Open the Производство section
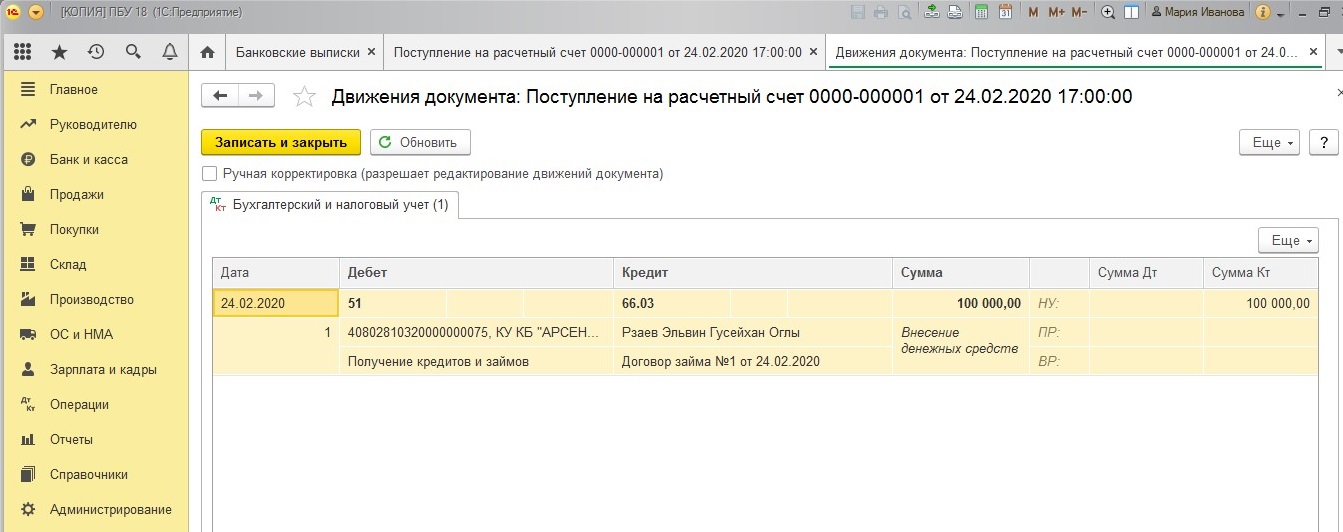 94,299
